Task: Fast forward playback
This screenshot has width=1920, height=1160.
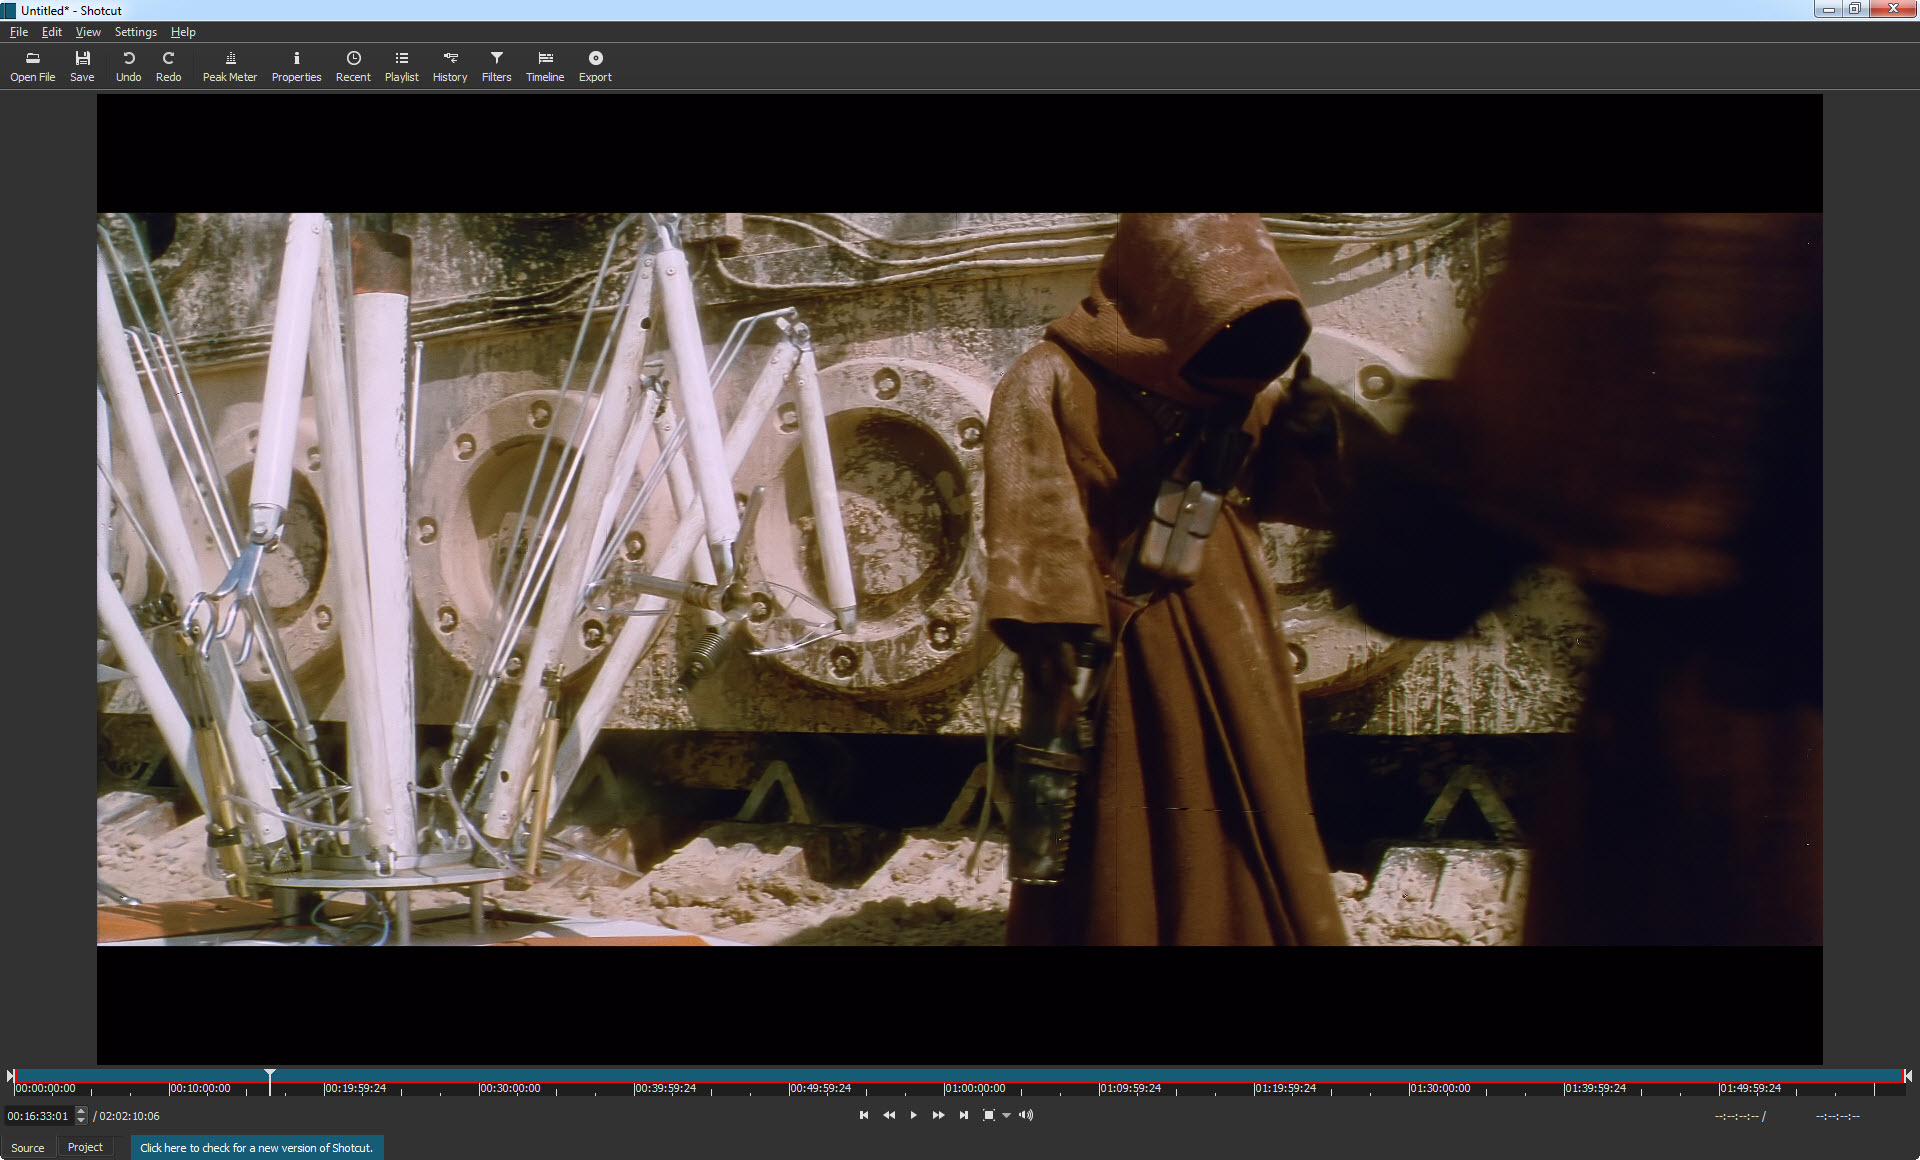Action: [938, 1115]
